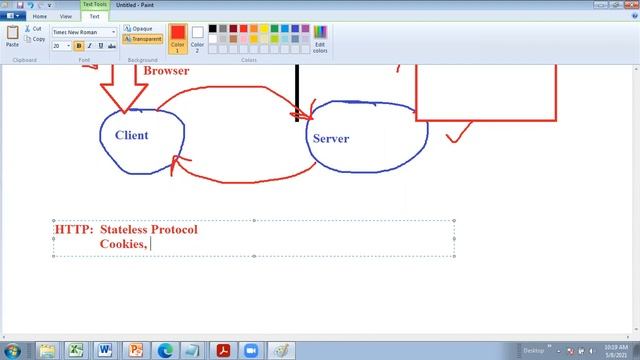The width and height of the screenshot is (640, 360).
Task: Click the taskbar clock showing date
Action: [616, 351]
